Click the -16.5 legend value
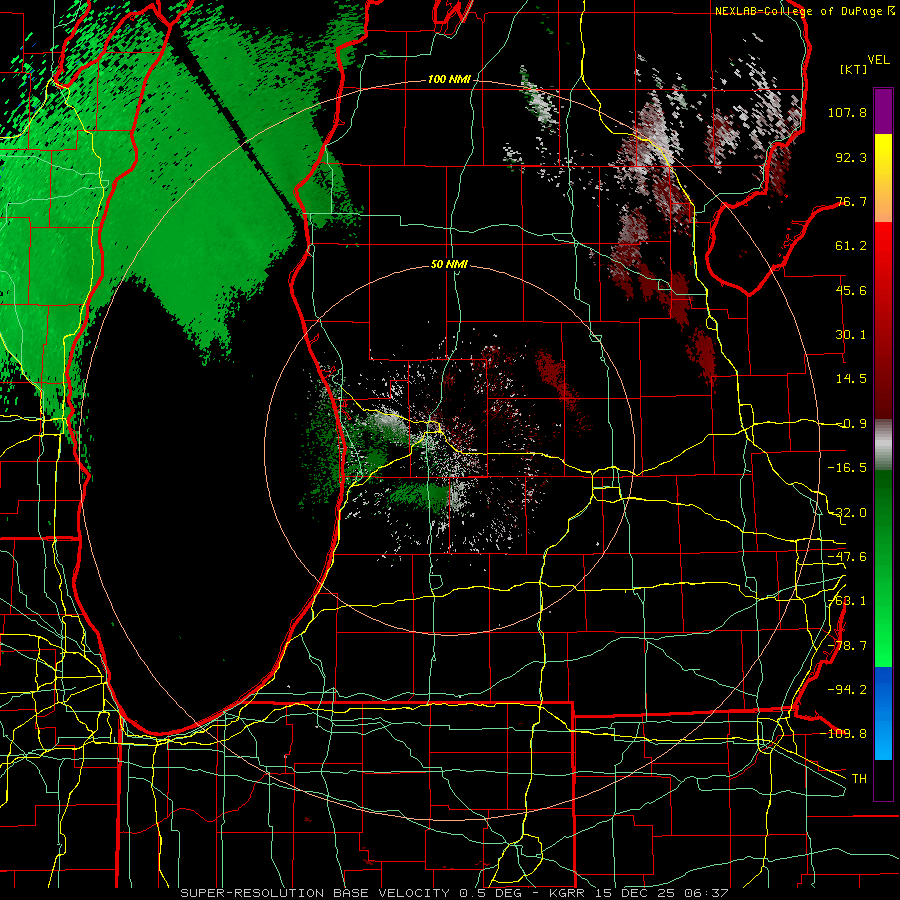 click(x=847, y=468)
